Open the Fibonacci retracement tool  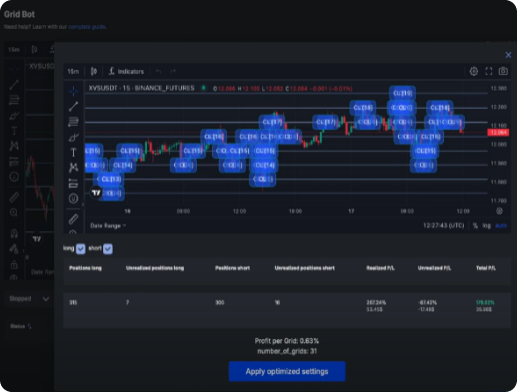pos(73,122)
